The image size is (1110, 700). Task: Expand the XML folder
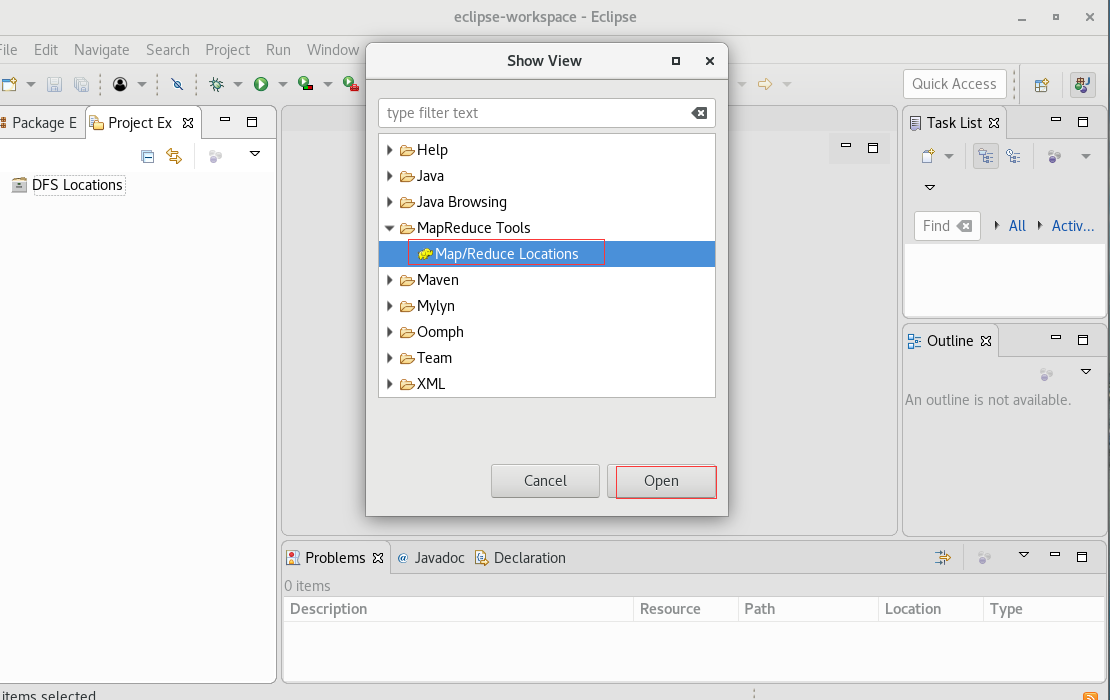click(389, 384)
